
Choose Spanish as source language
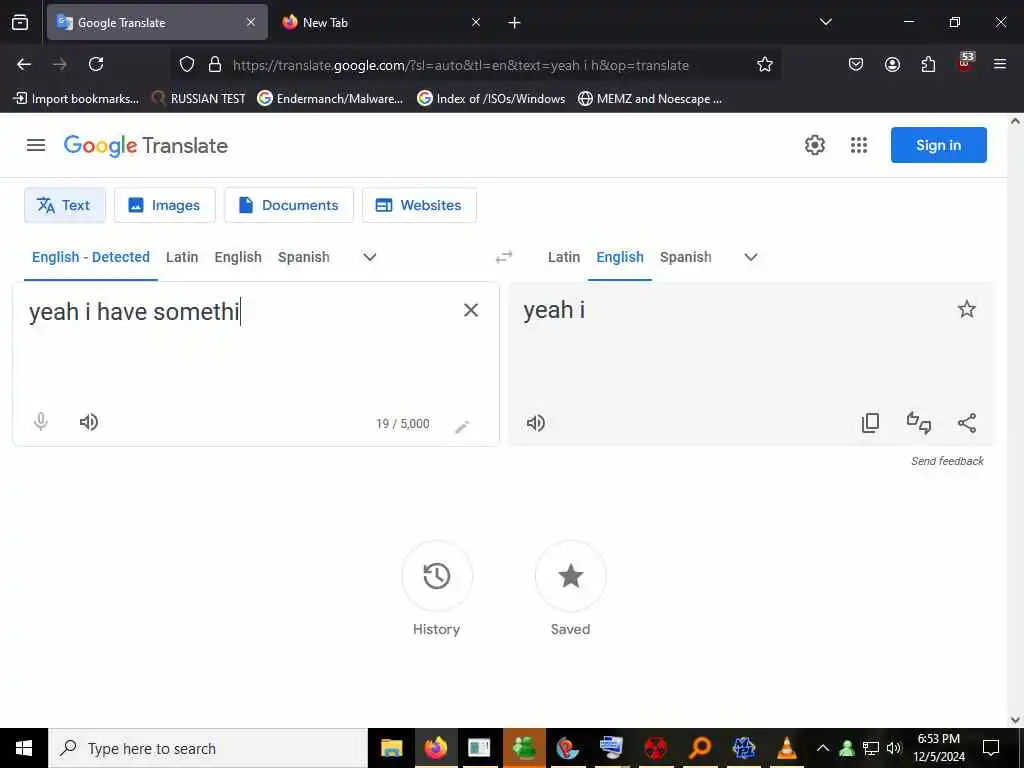[304, 257]
